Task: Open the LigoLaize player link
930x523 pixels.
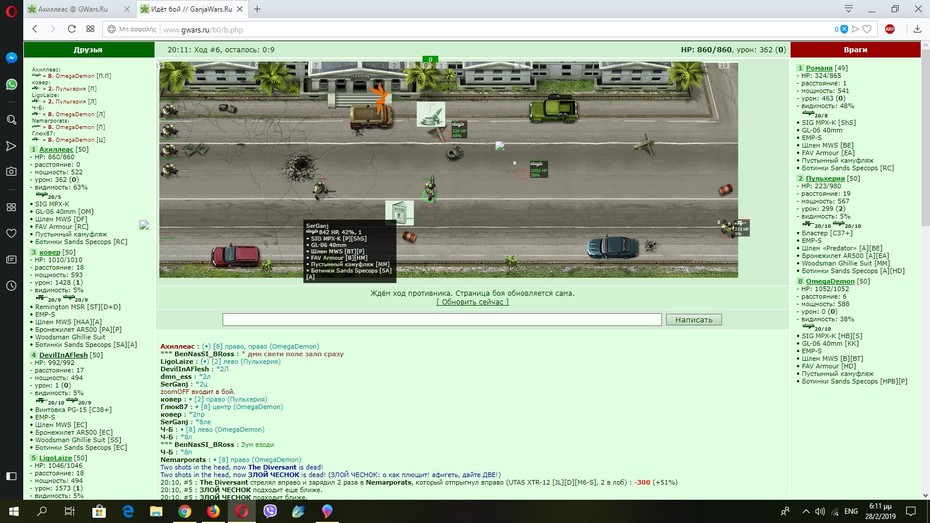Action: [55, 458]
